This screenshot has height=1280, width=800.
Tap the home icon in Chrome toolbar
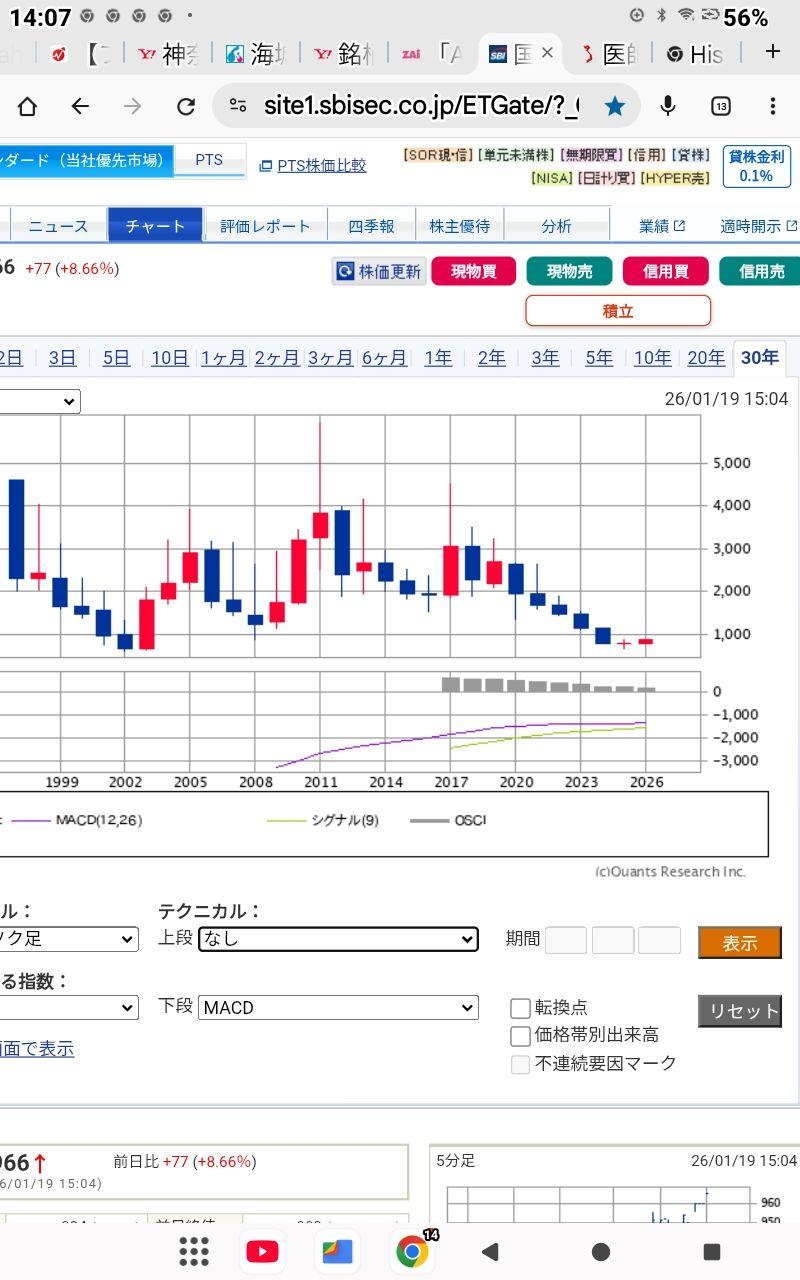click(27, 106)
